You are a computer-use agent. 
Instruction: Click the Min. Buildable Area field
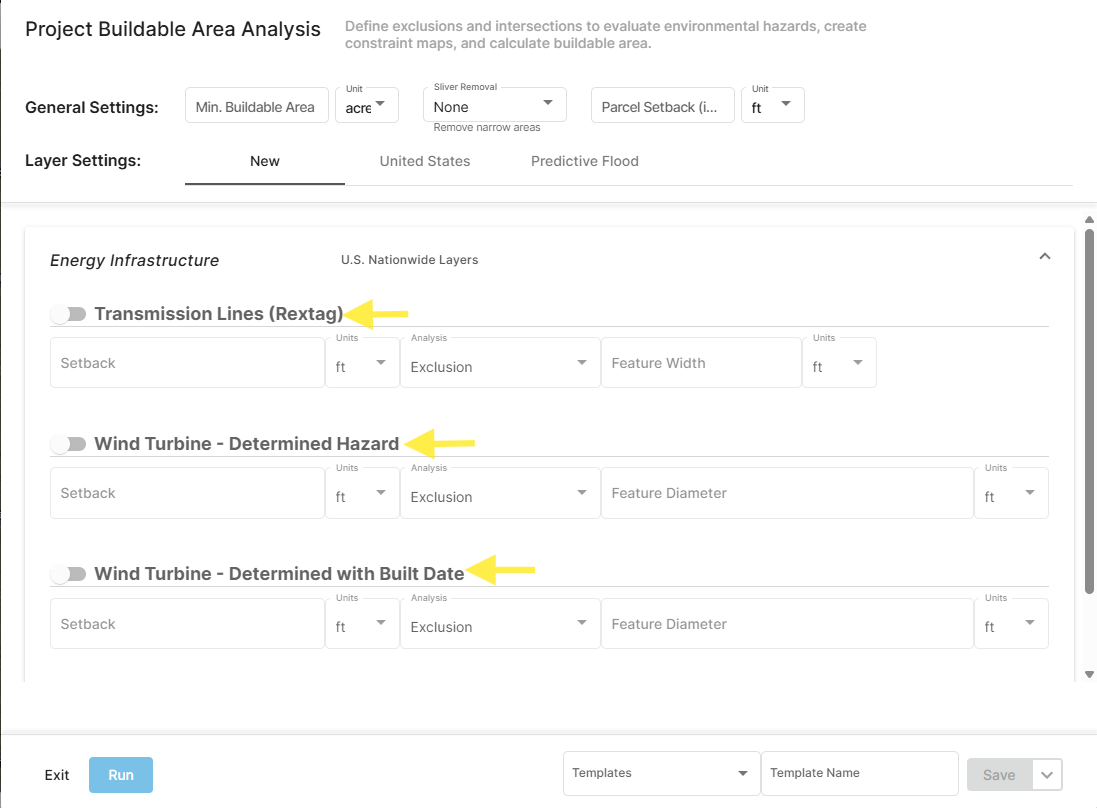256,104
